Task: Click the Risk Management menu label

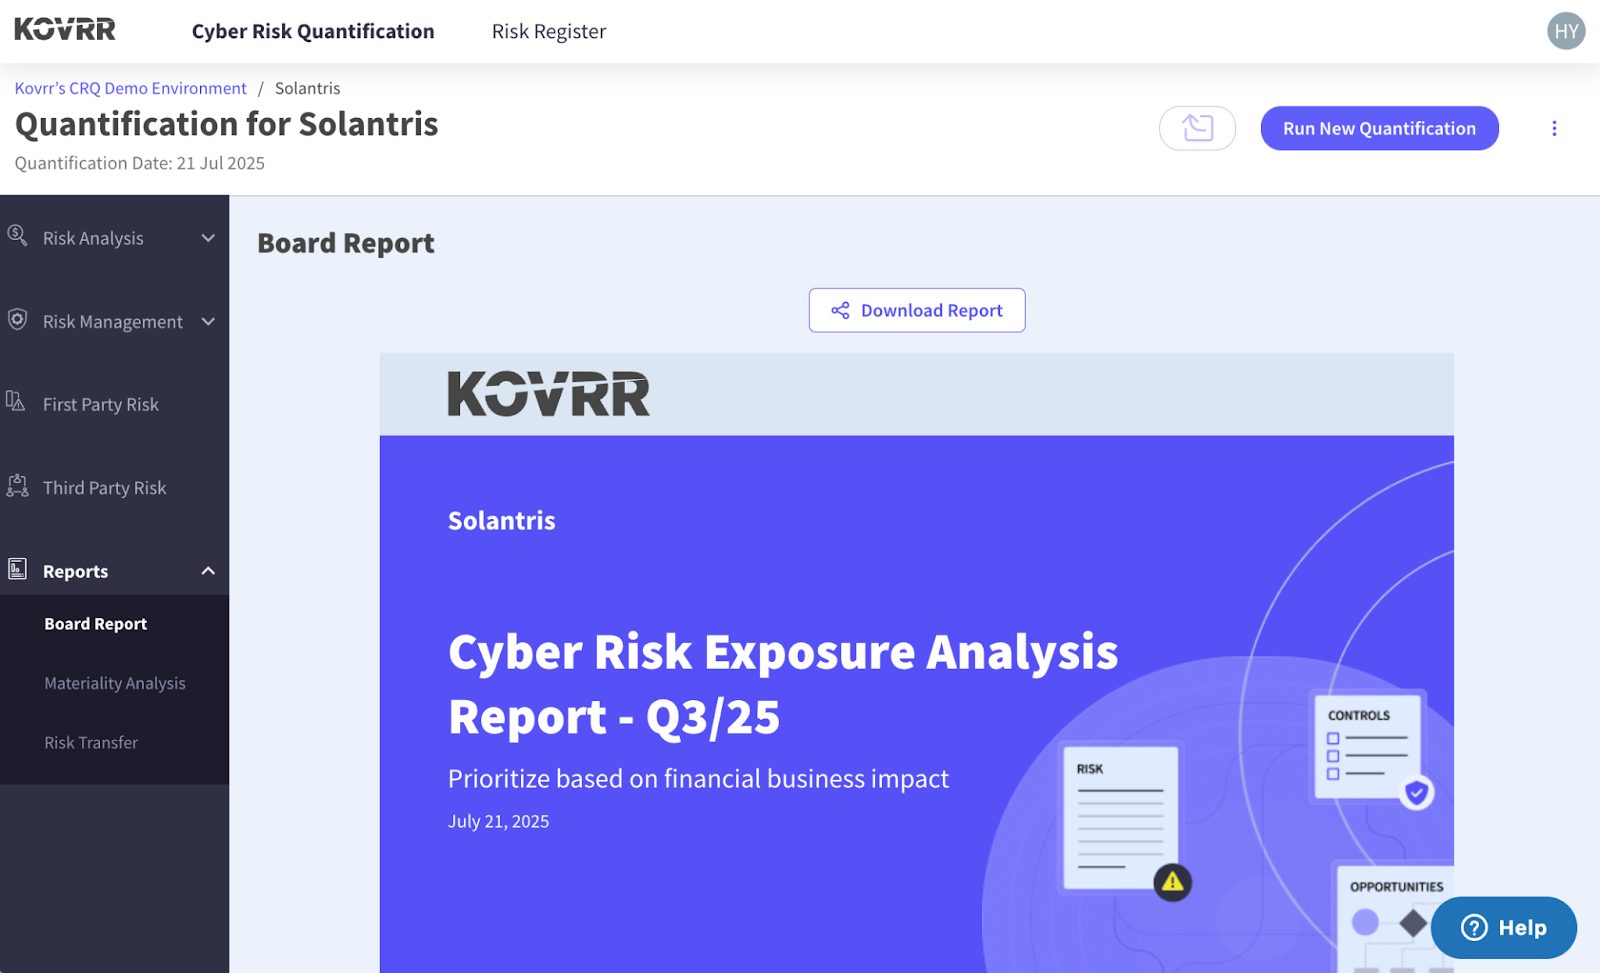Action: [x=113, y=322]
